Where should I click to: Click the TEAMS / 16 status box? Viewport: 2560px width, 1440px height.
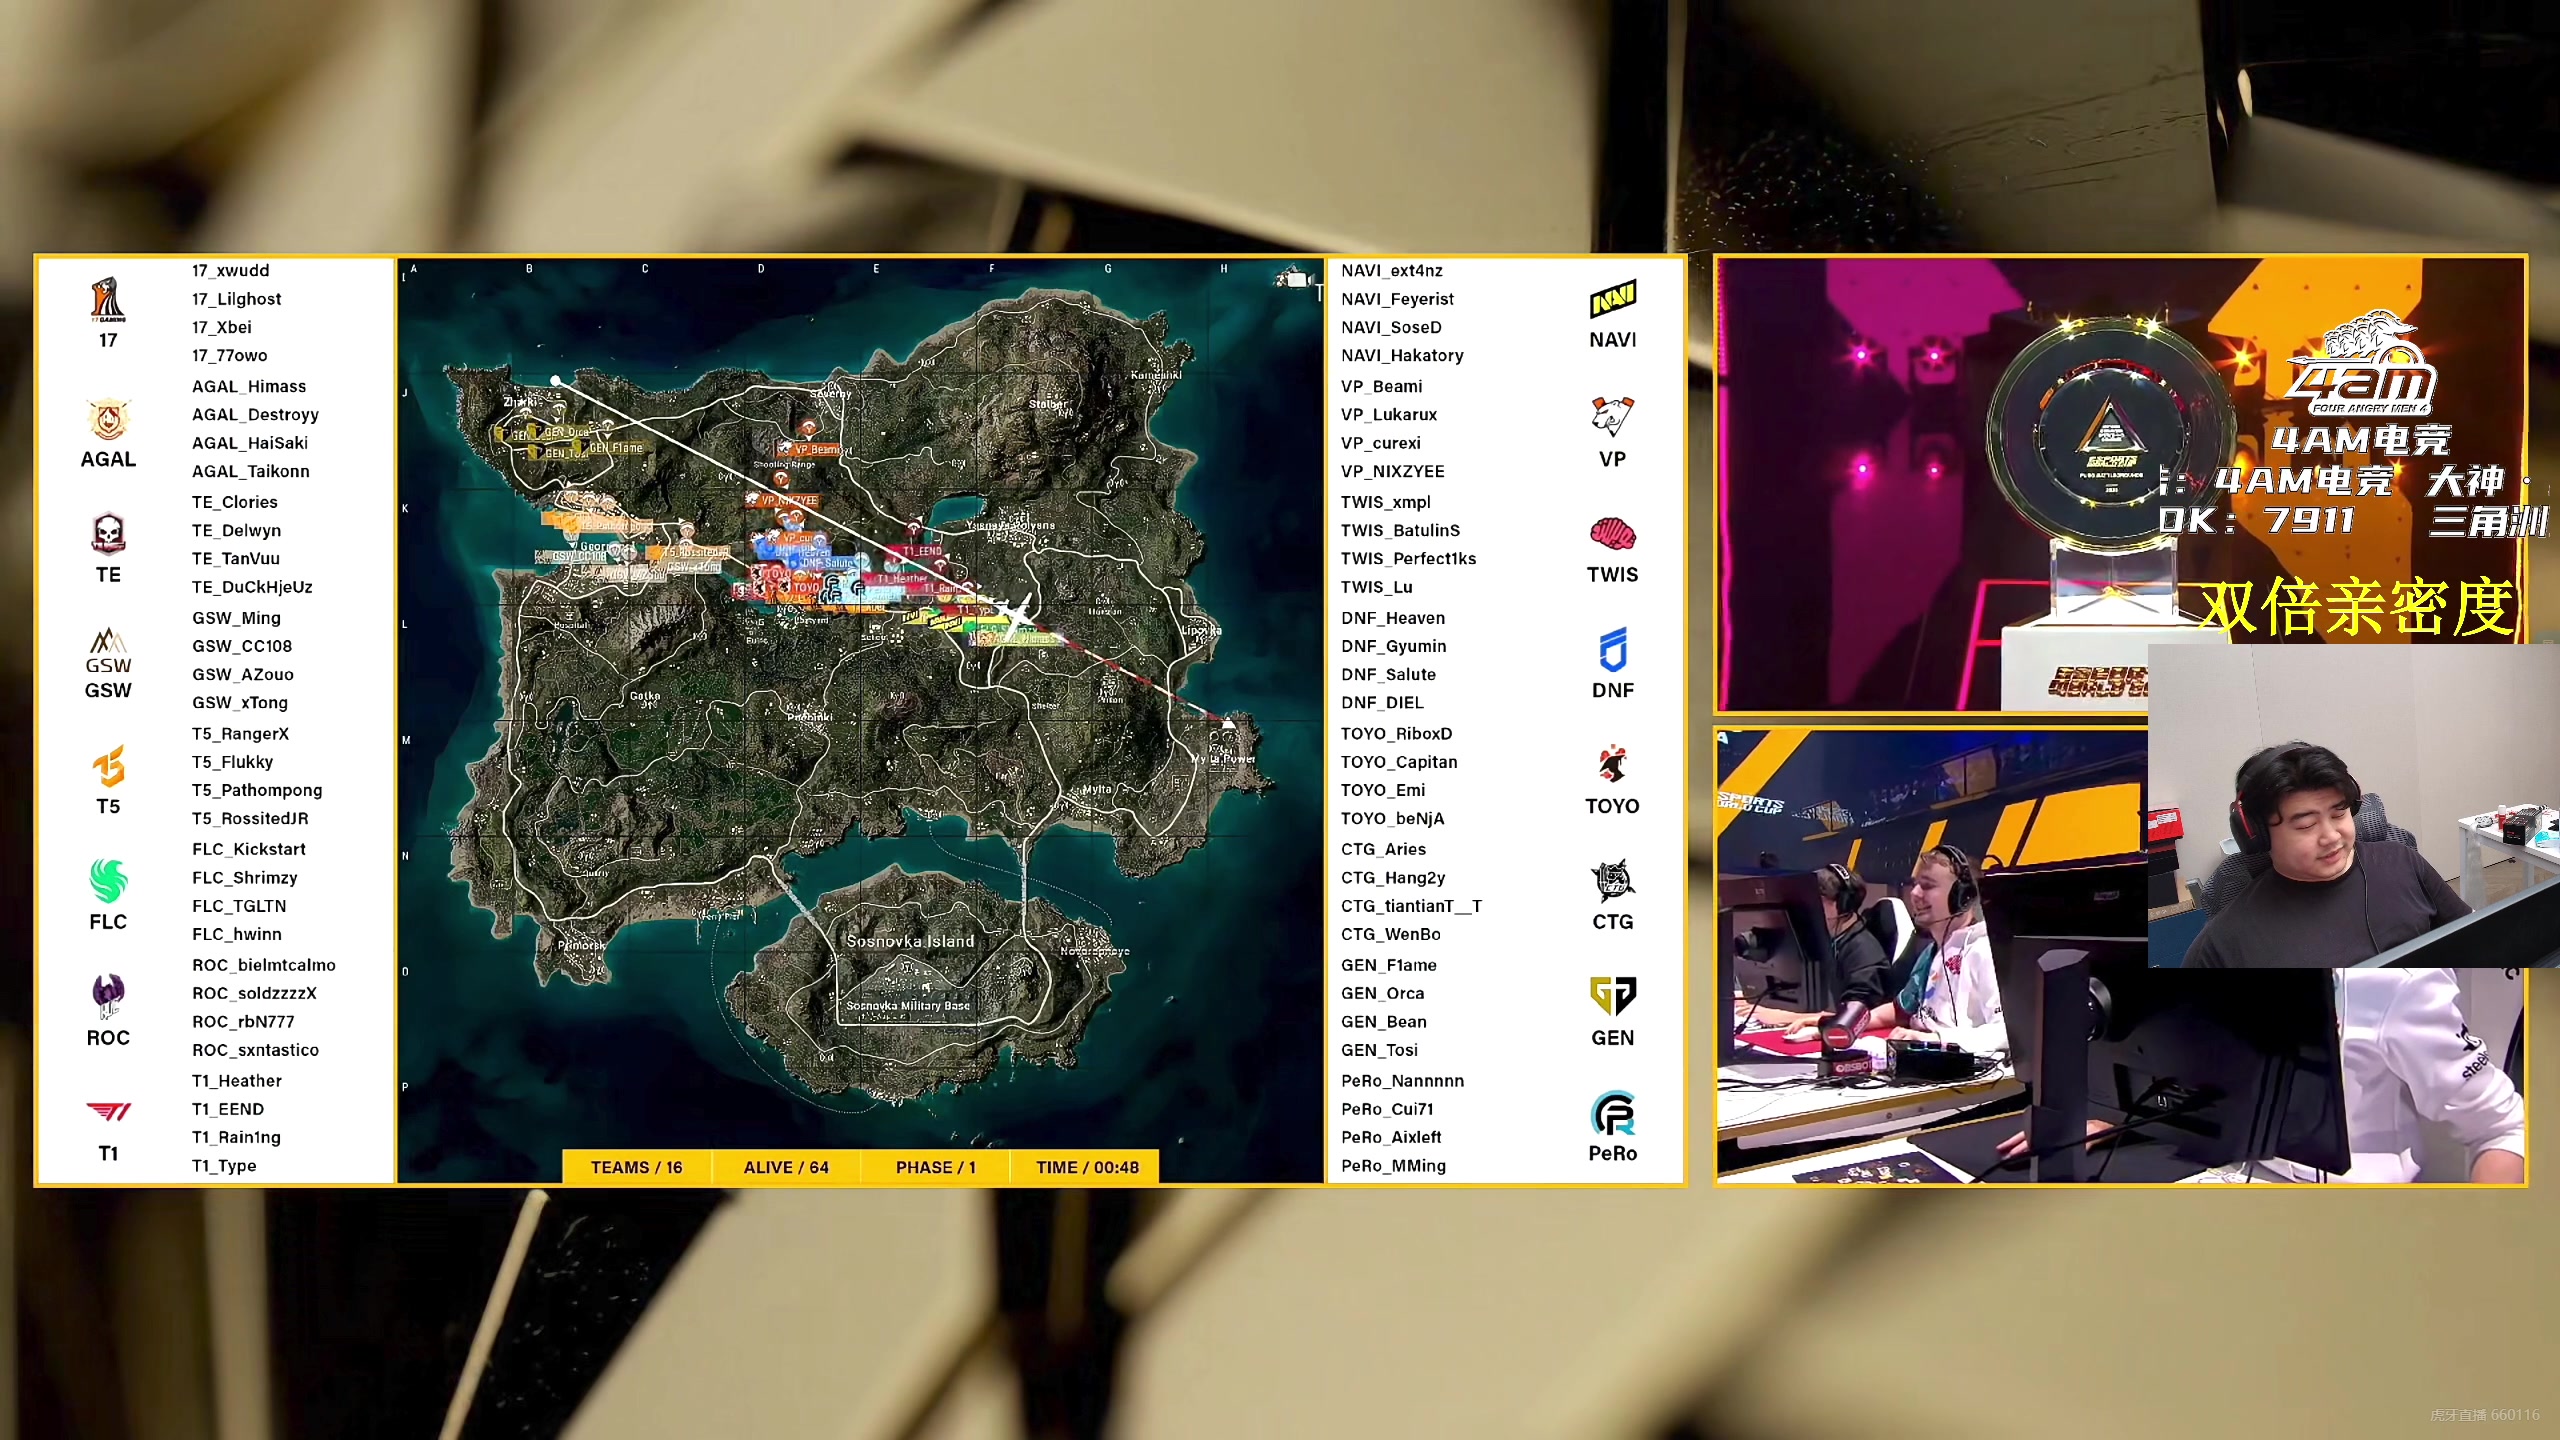pos(636,1167)
